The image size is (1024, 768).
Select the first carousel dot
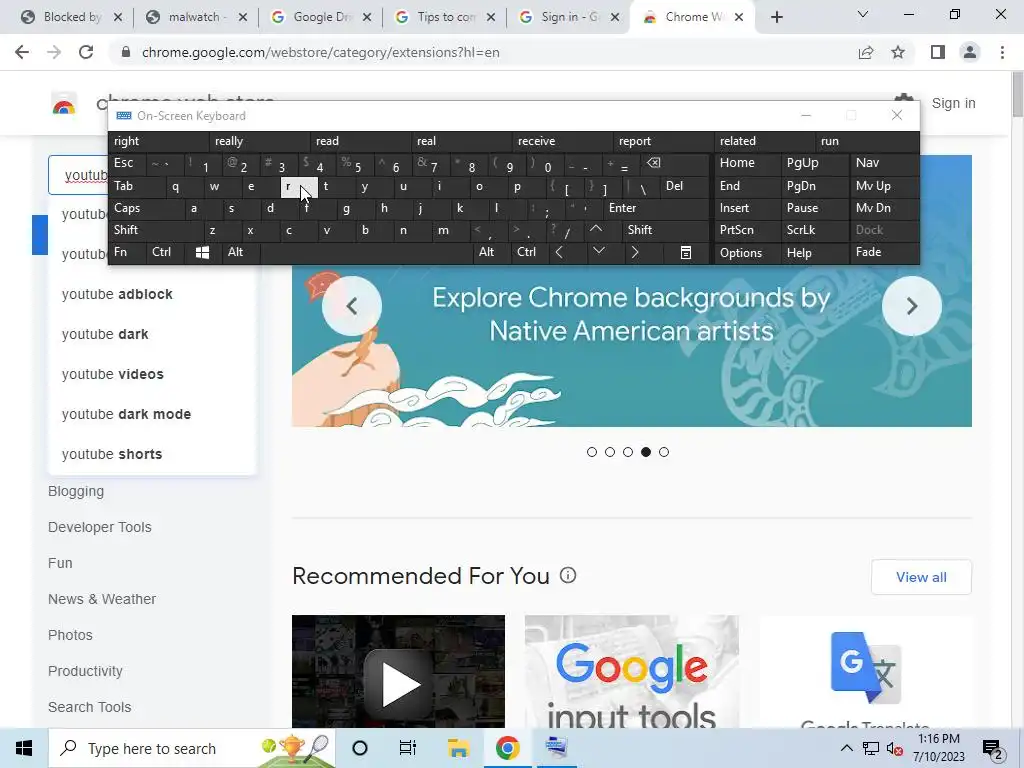592,452
